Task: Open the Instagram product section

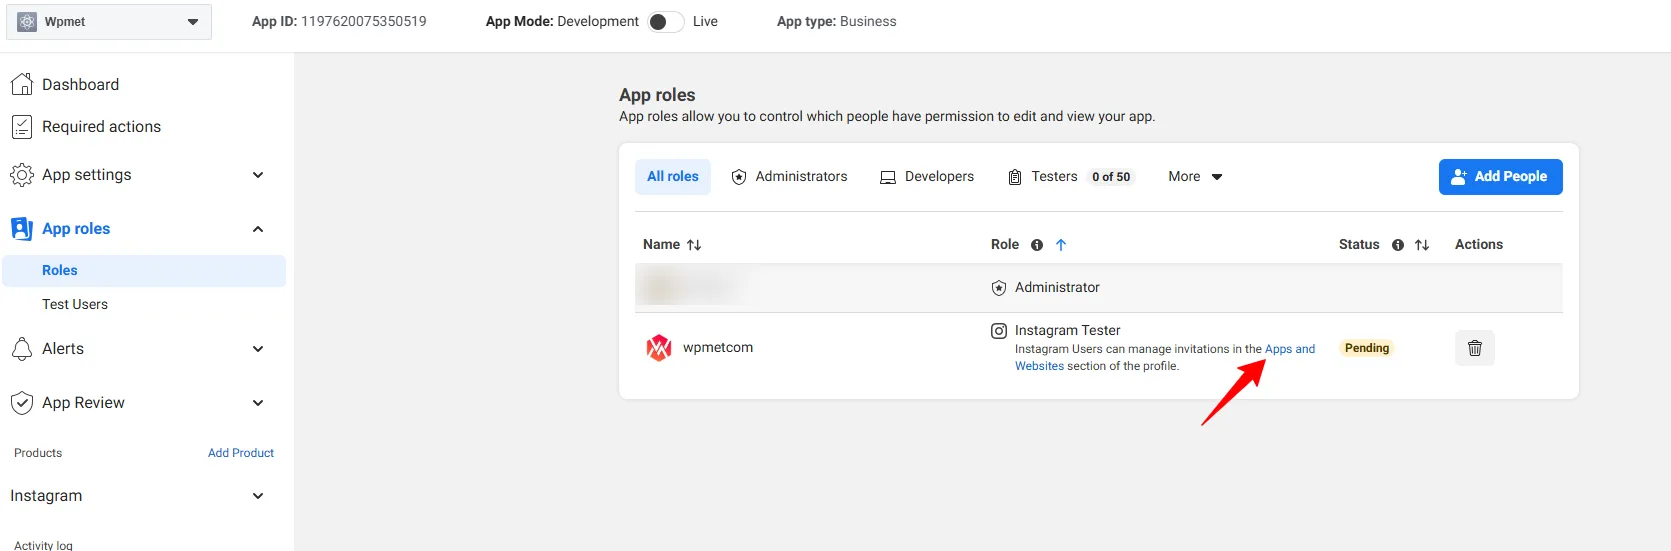Action: tap(46, 496)
